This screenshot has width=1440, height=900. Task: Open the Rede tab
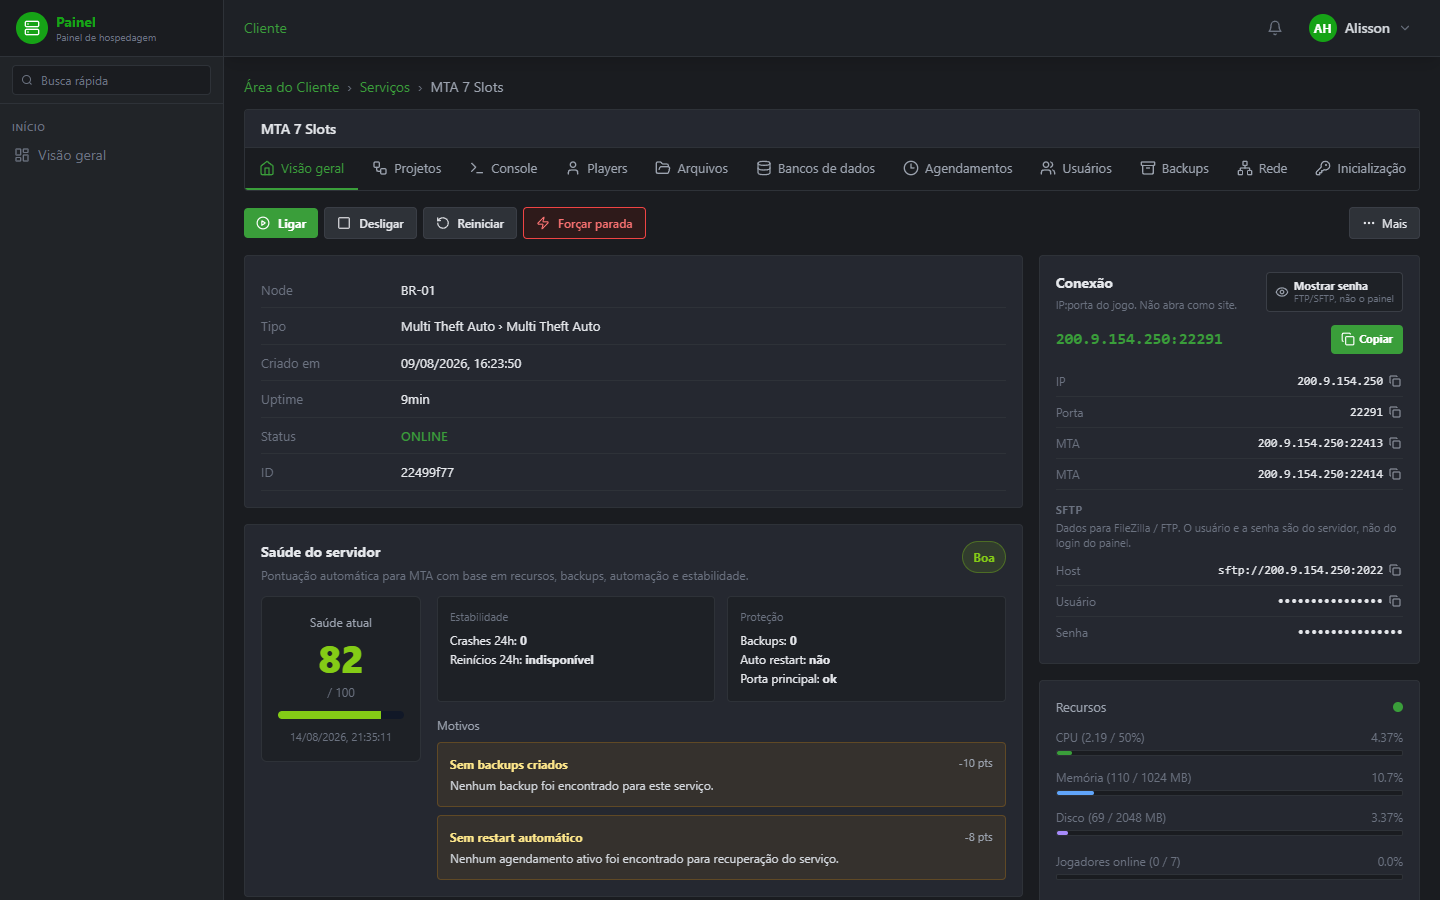click(x=1262, y=168)
